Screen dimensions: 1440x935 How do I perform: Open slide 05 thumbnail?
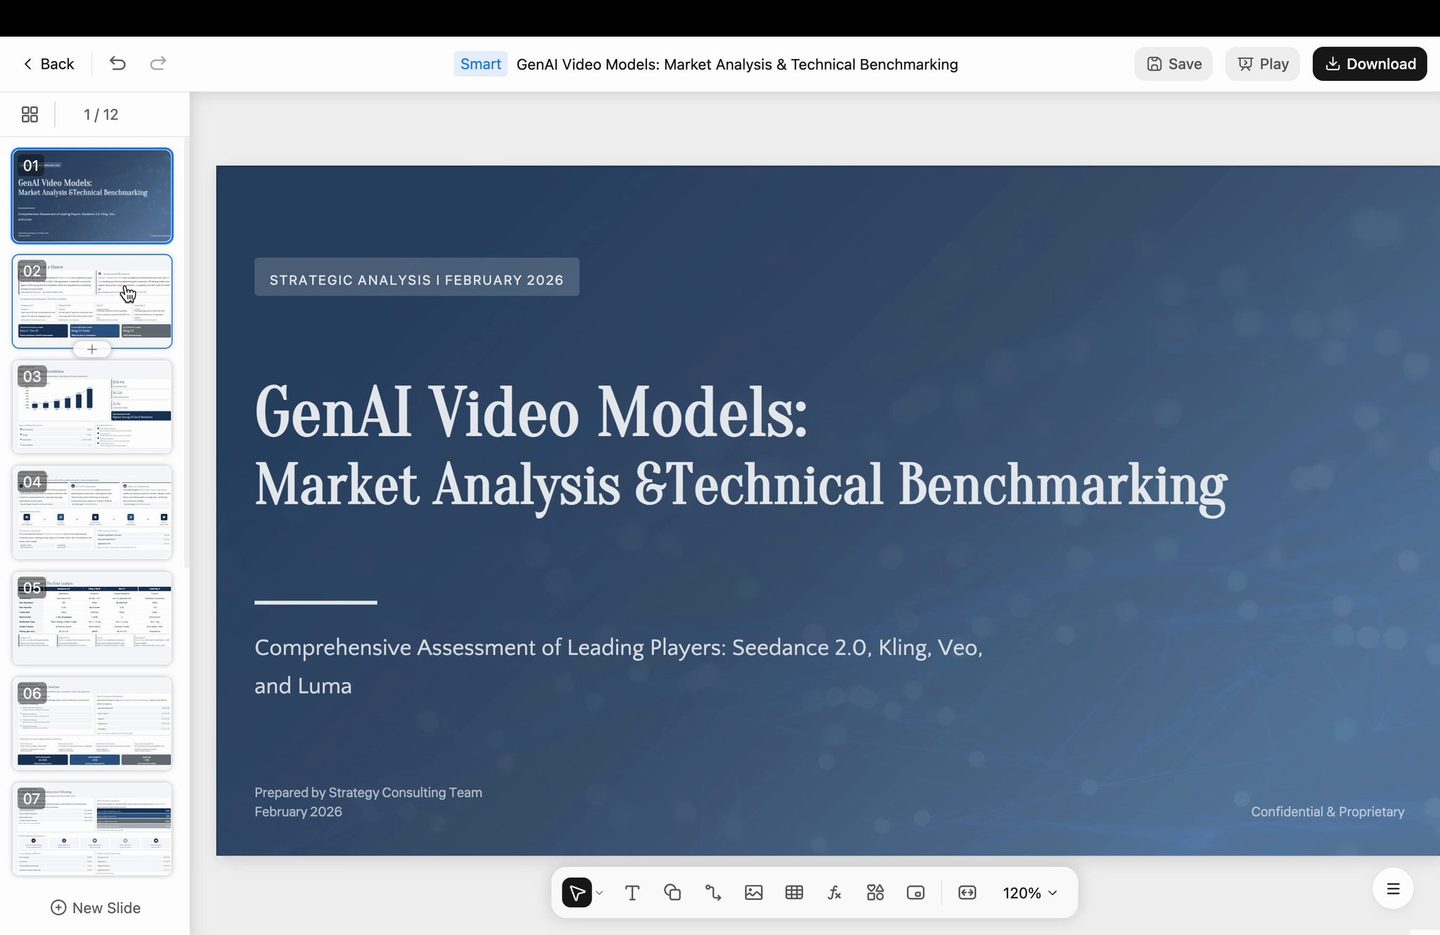click(x=92, y=618)
